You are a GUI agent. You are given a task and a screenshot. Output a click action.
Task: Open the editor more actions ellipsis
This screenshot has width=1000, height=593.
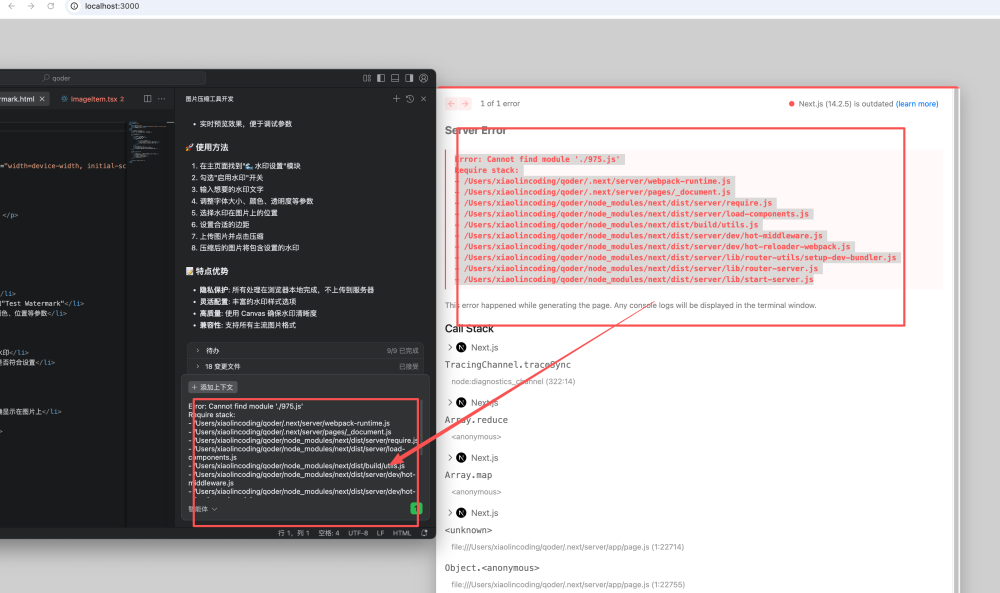click(x=162, y=99)
